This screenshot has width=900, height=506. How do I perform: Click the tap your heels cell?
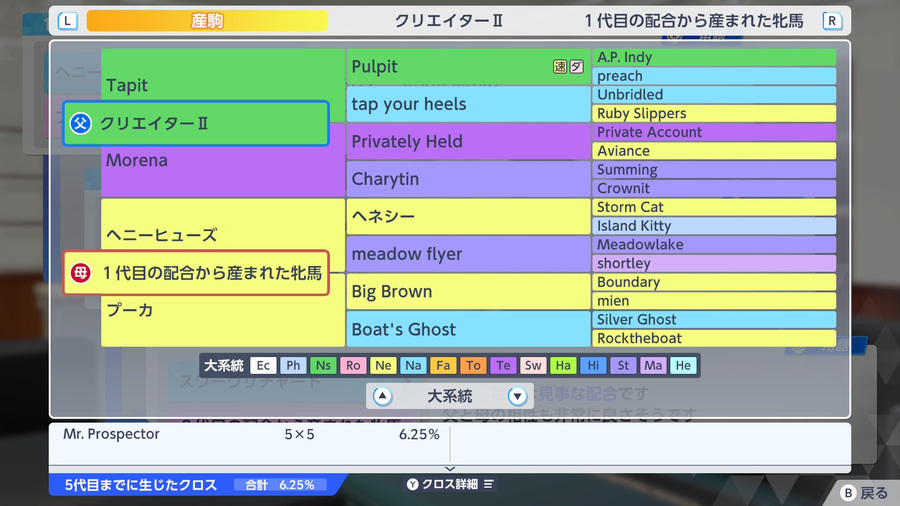[x=468, y=104]
